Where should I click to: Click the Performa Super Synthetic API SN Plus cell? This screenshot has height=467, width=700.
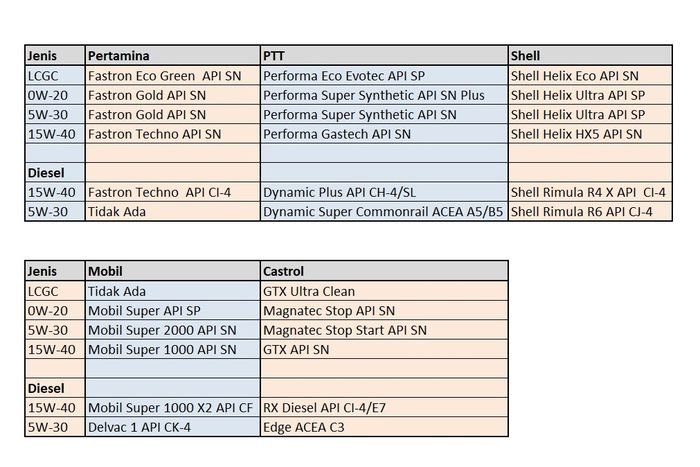[x=382, y=94]
